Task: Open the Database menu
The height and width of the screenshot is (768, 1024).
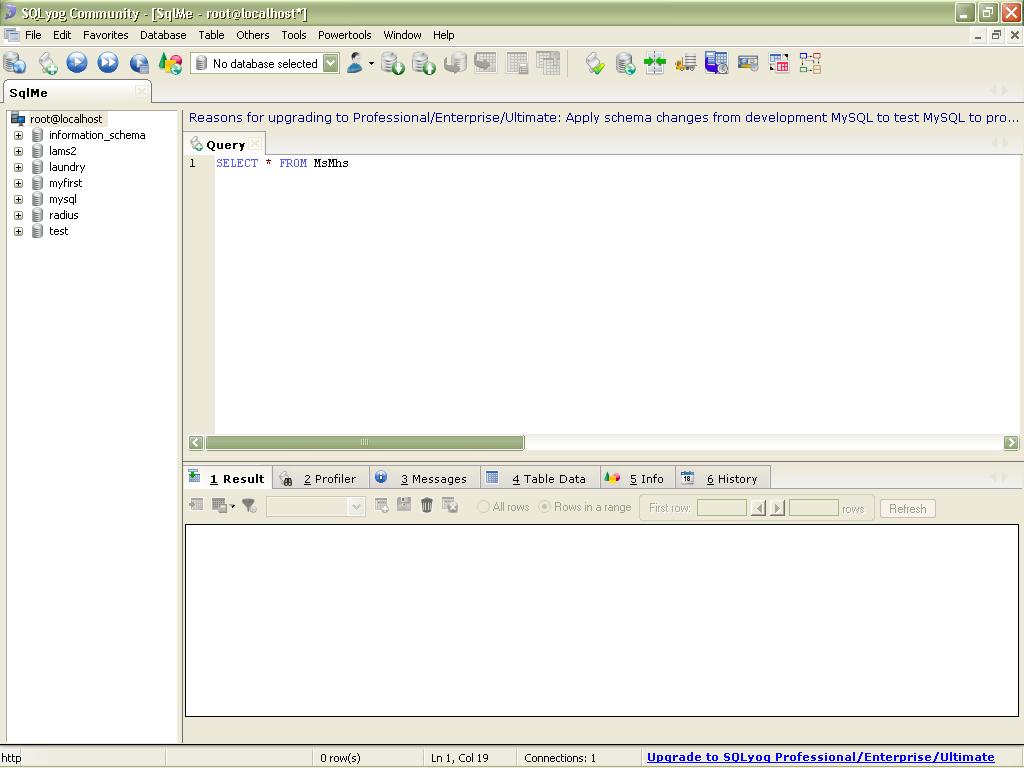Action: 163,35
